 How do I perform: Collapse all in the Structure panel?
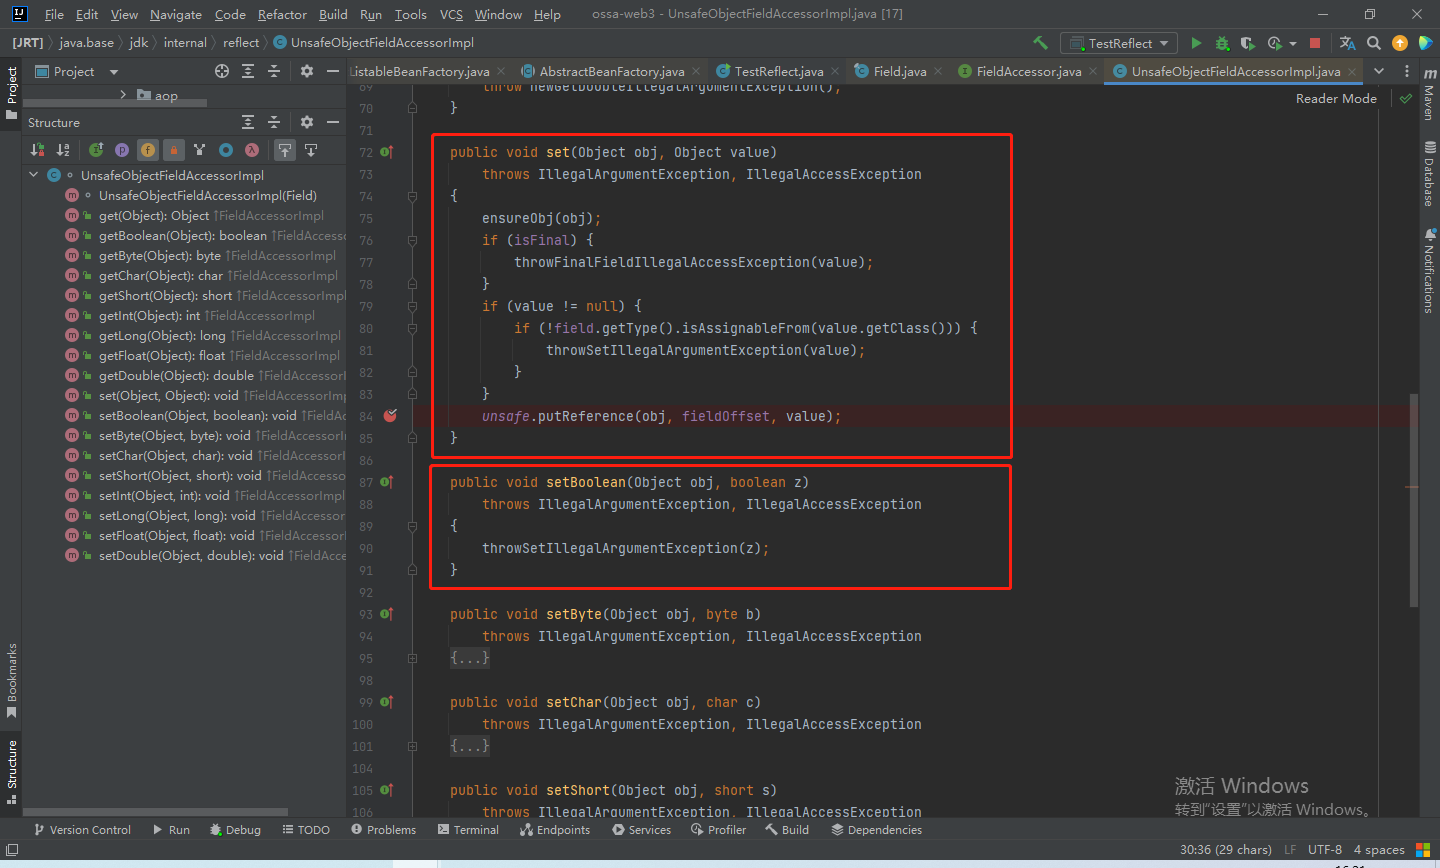click(274, 122)
